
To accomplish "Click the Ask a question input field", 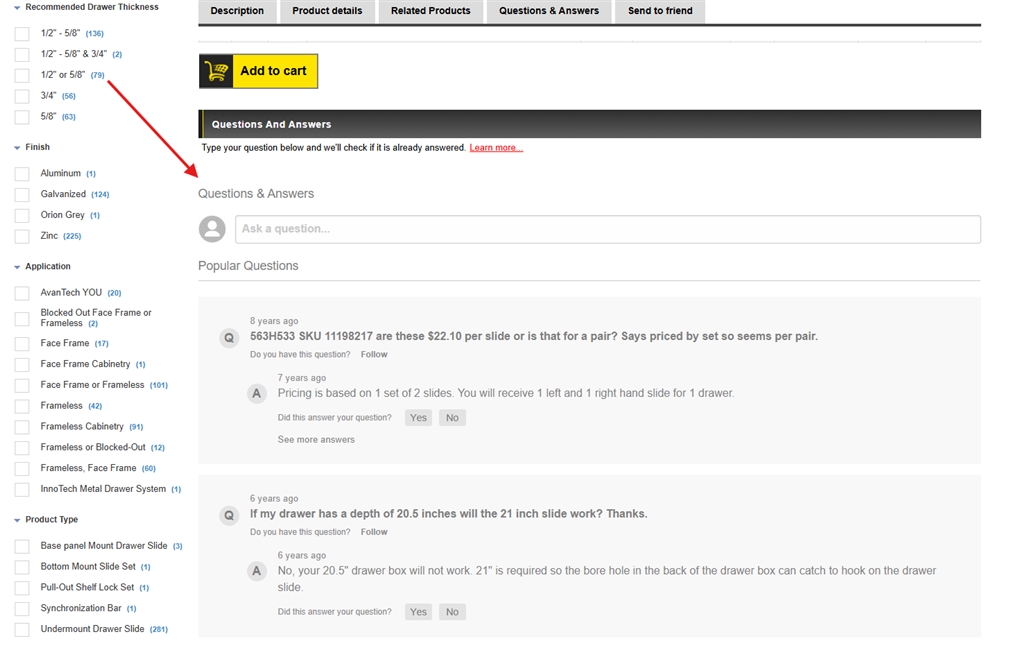I will pos(607,229).
